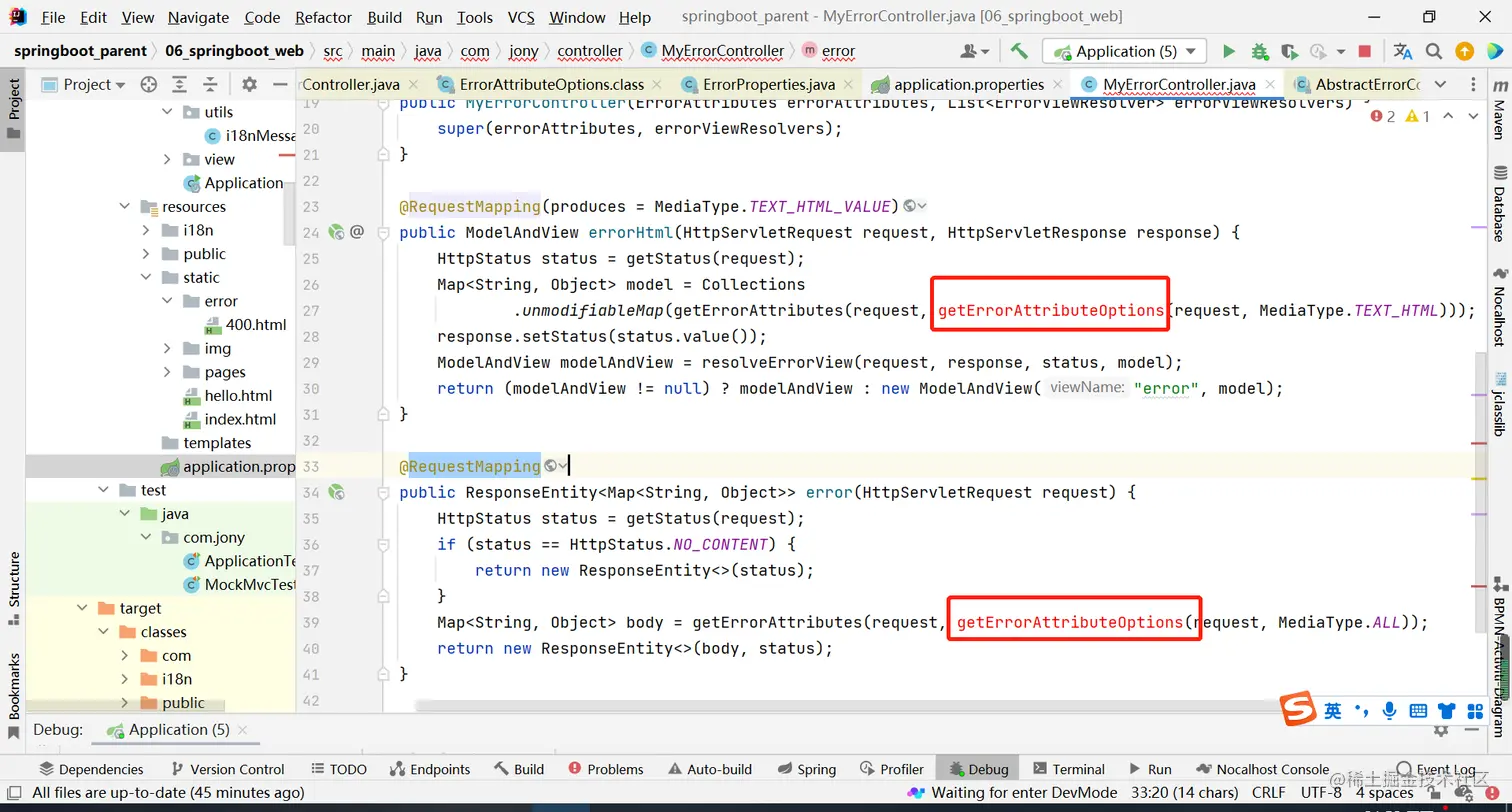The height and width of the screenshot is (812, 1512).
Task: Expand the i18n folder under resources
Action: [146, 230]
